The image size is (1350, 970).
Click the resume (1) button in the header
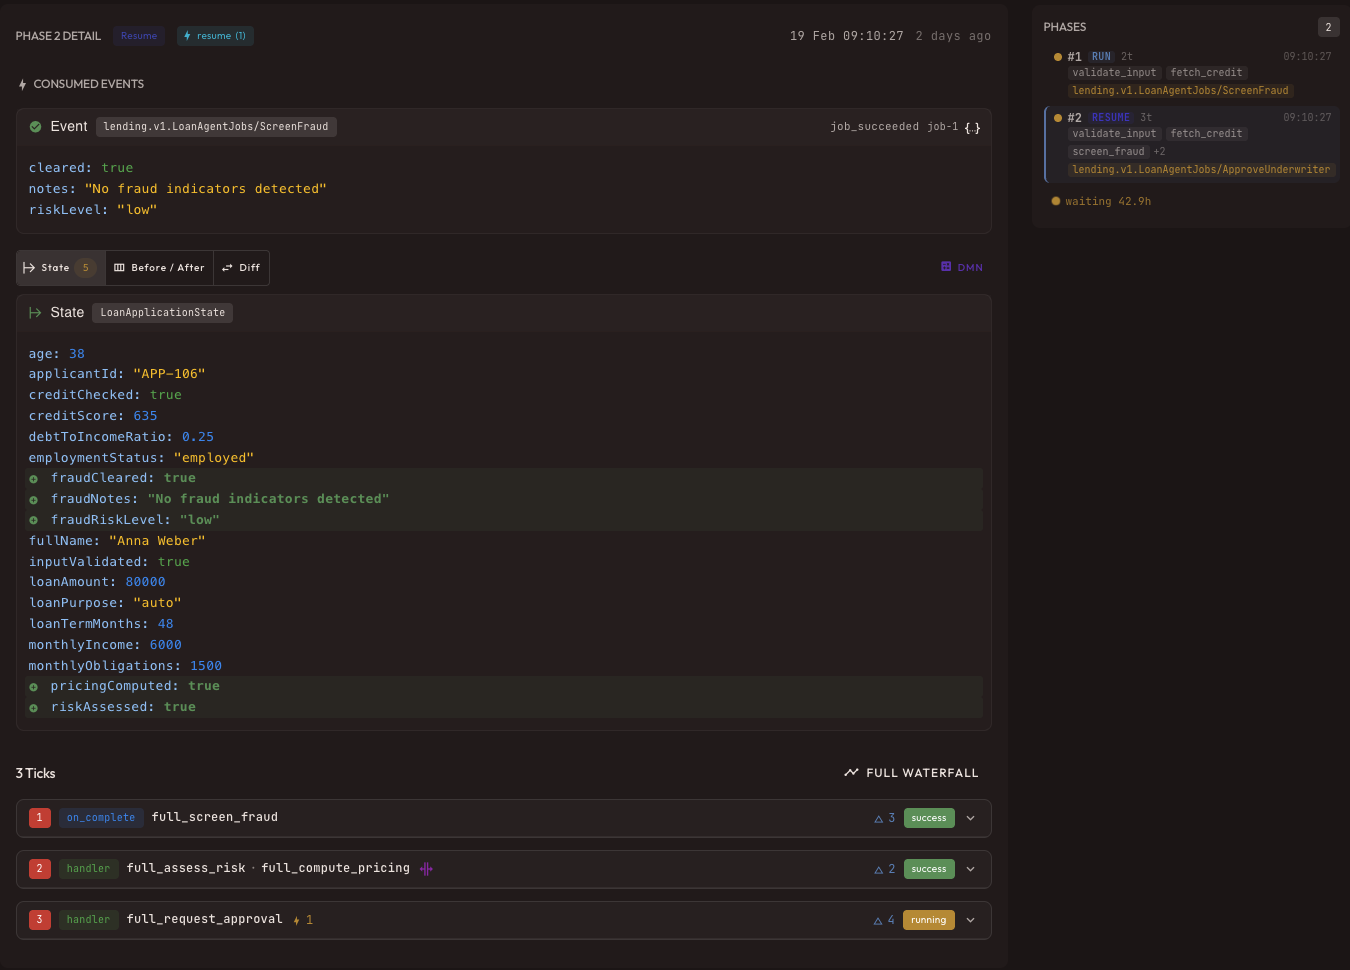(215, 35)
